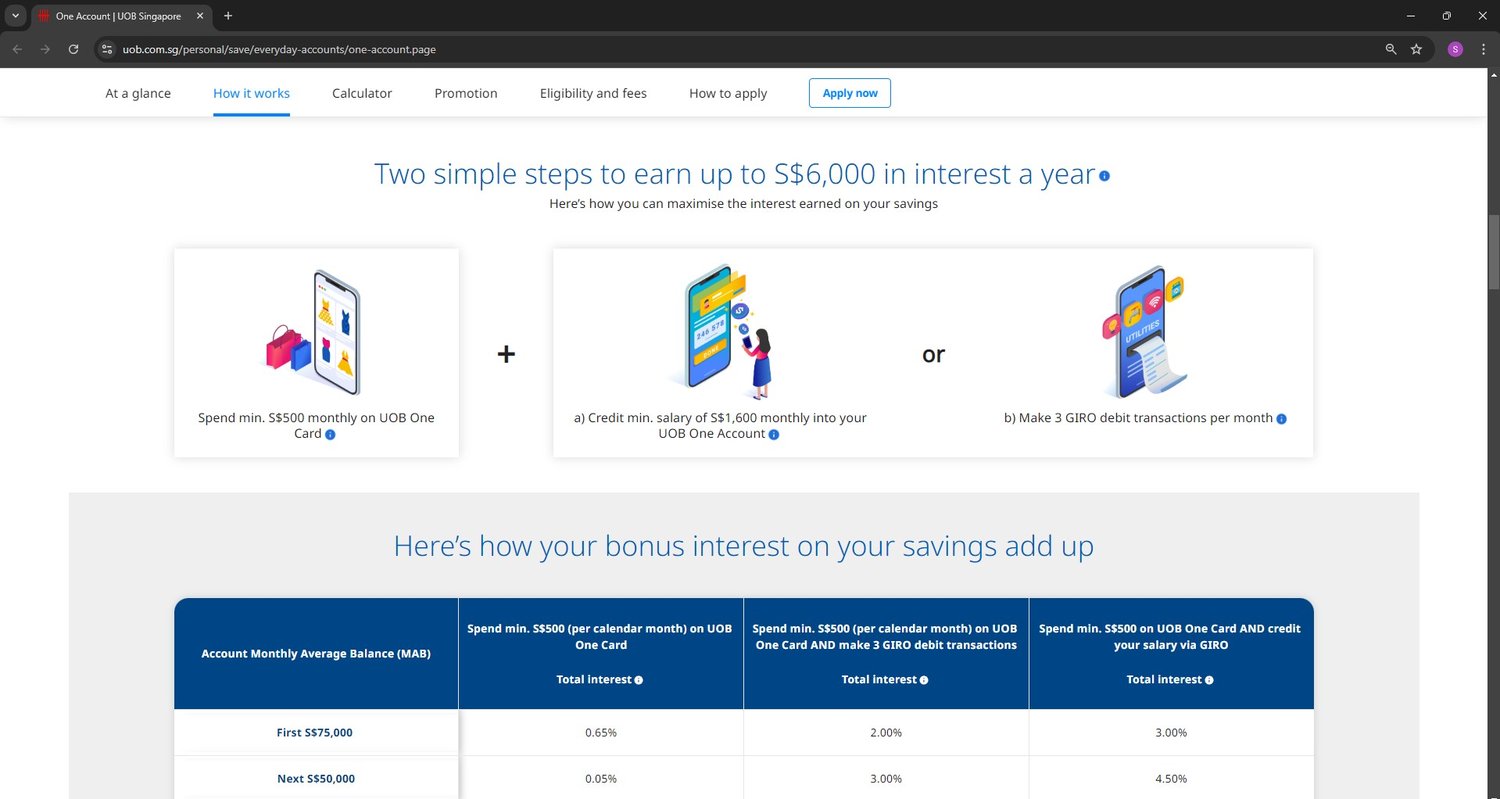Click the salary credit phone illustration

725,332
